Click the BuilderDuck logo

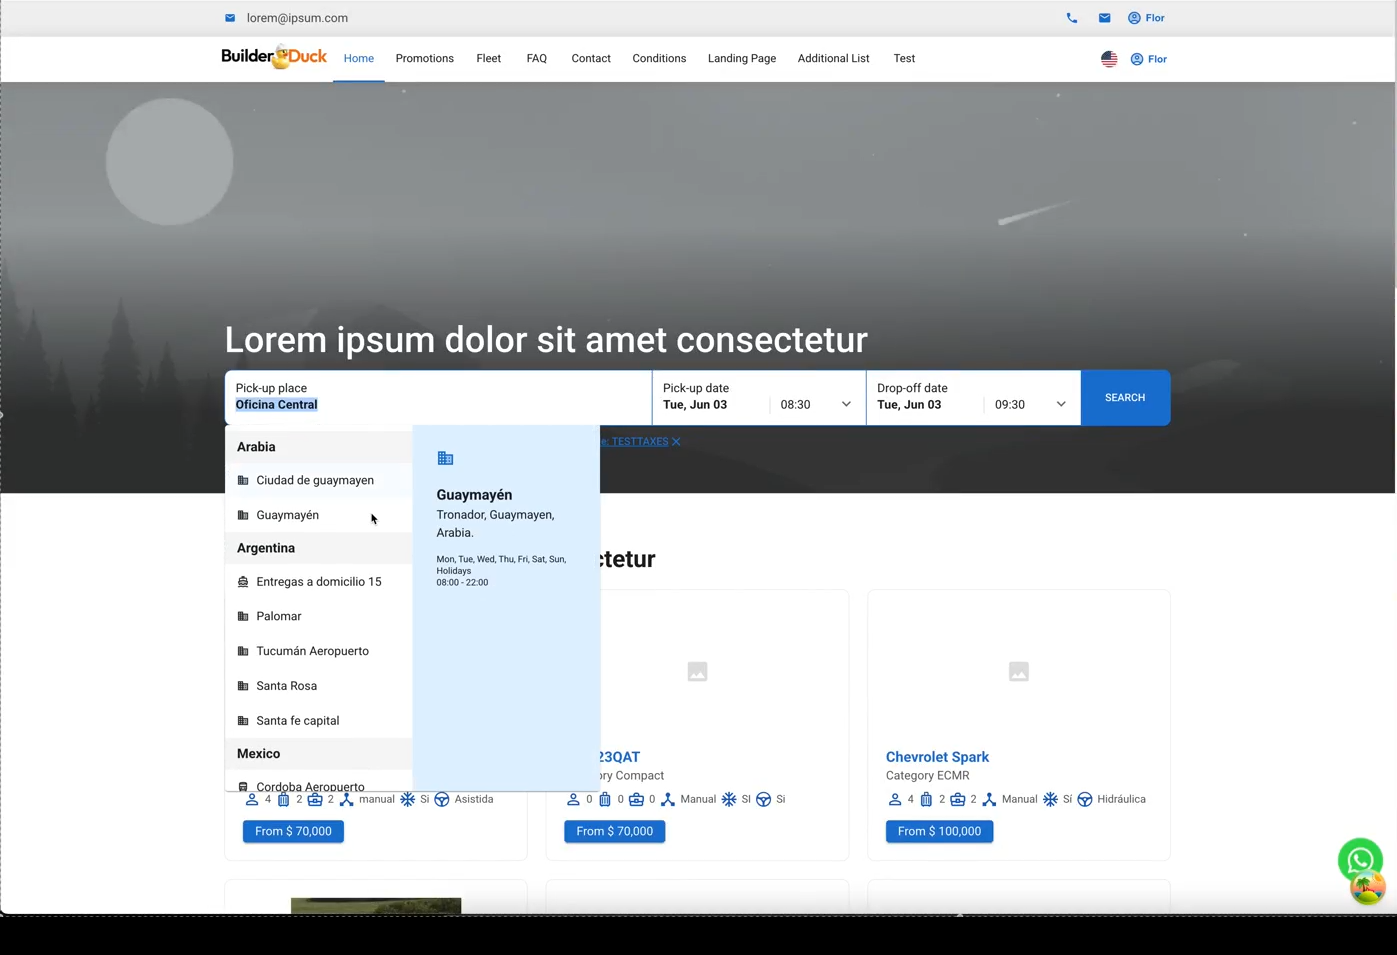click(274, 58)
